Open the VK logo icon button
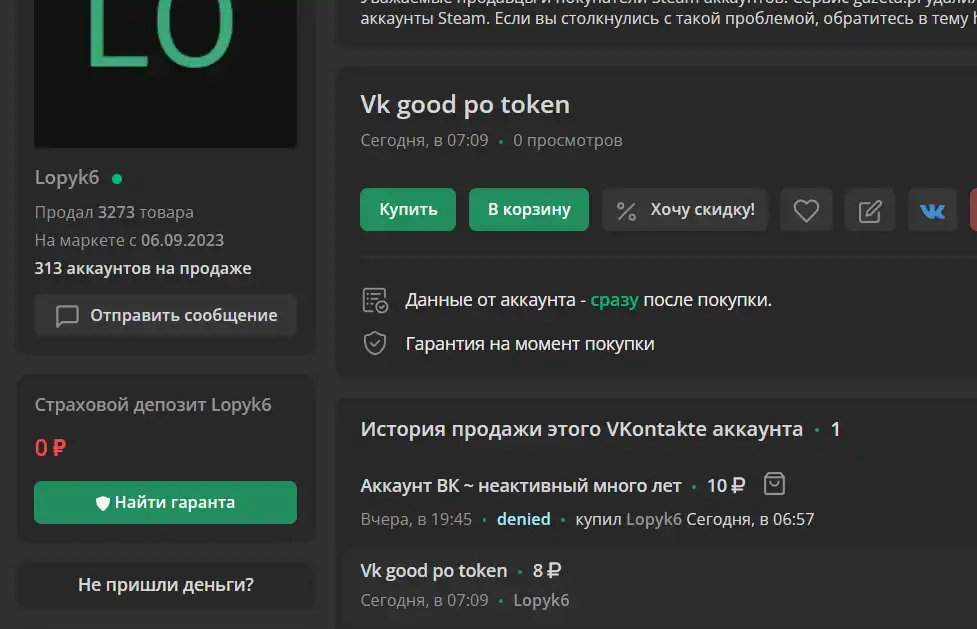This screenshot has width=977, height=629. coord(932,210)
